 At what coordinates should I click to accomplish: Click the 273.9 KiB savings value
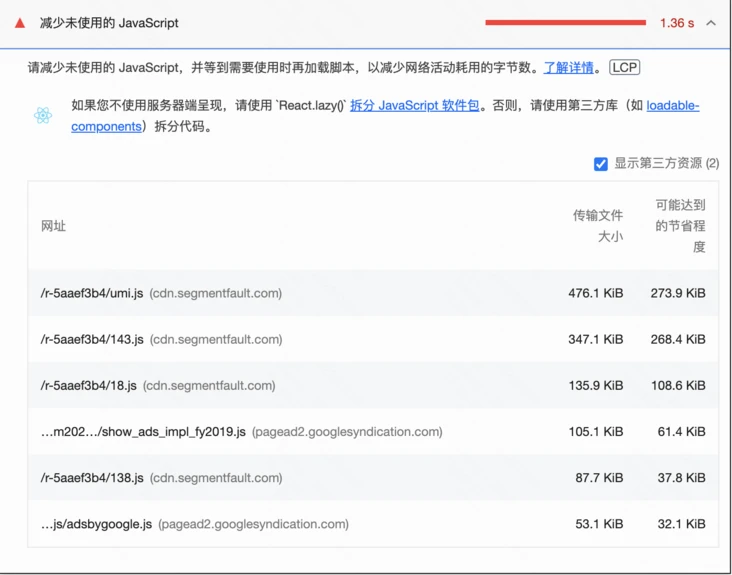coord(678,293)
